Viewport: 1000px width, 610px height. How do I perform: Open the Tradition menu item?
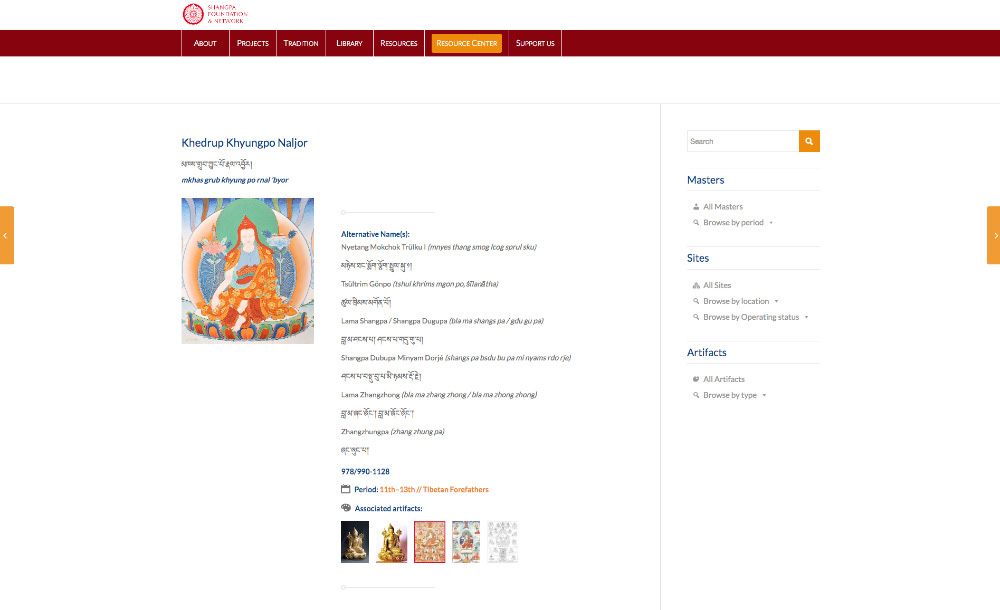(301, 43)
